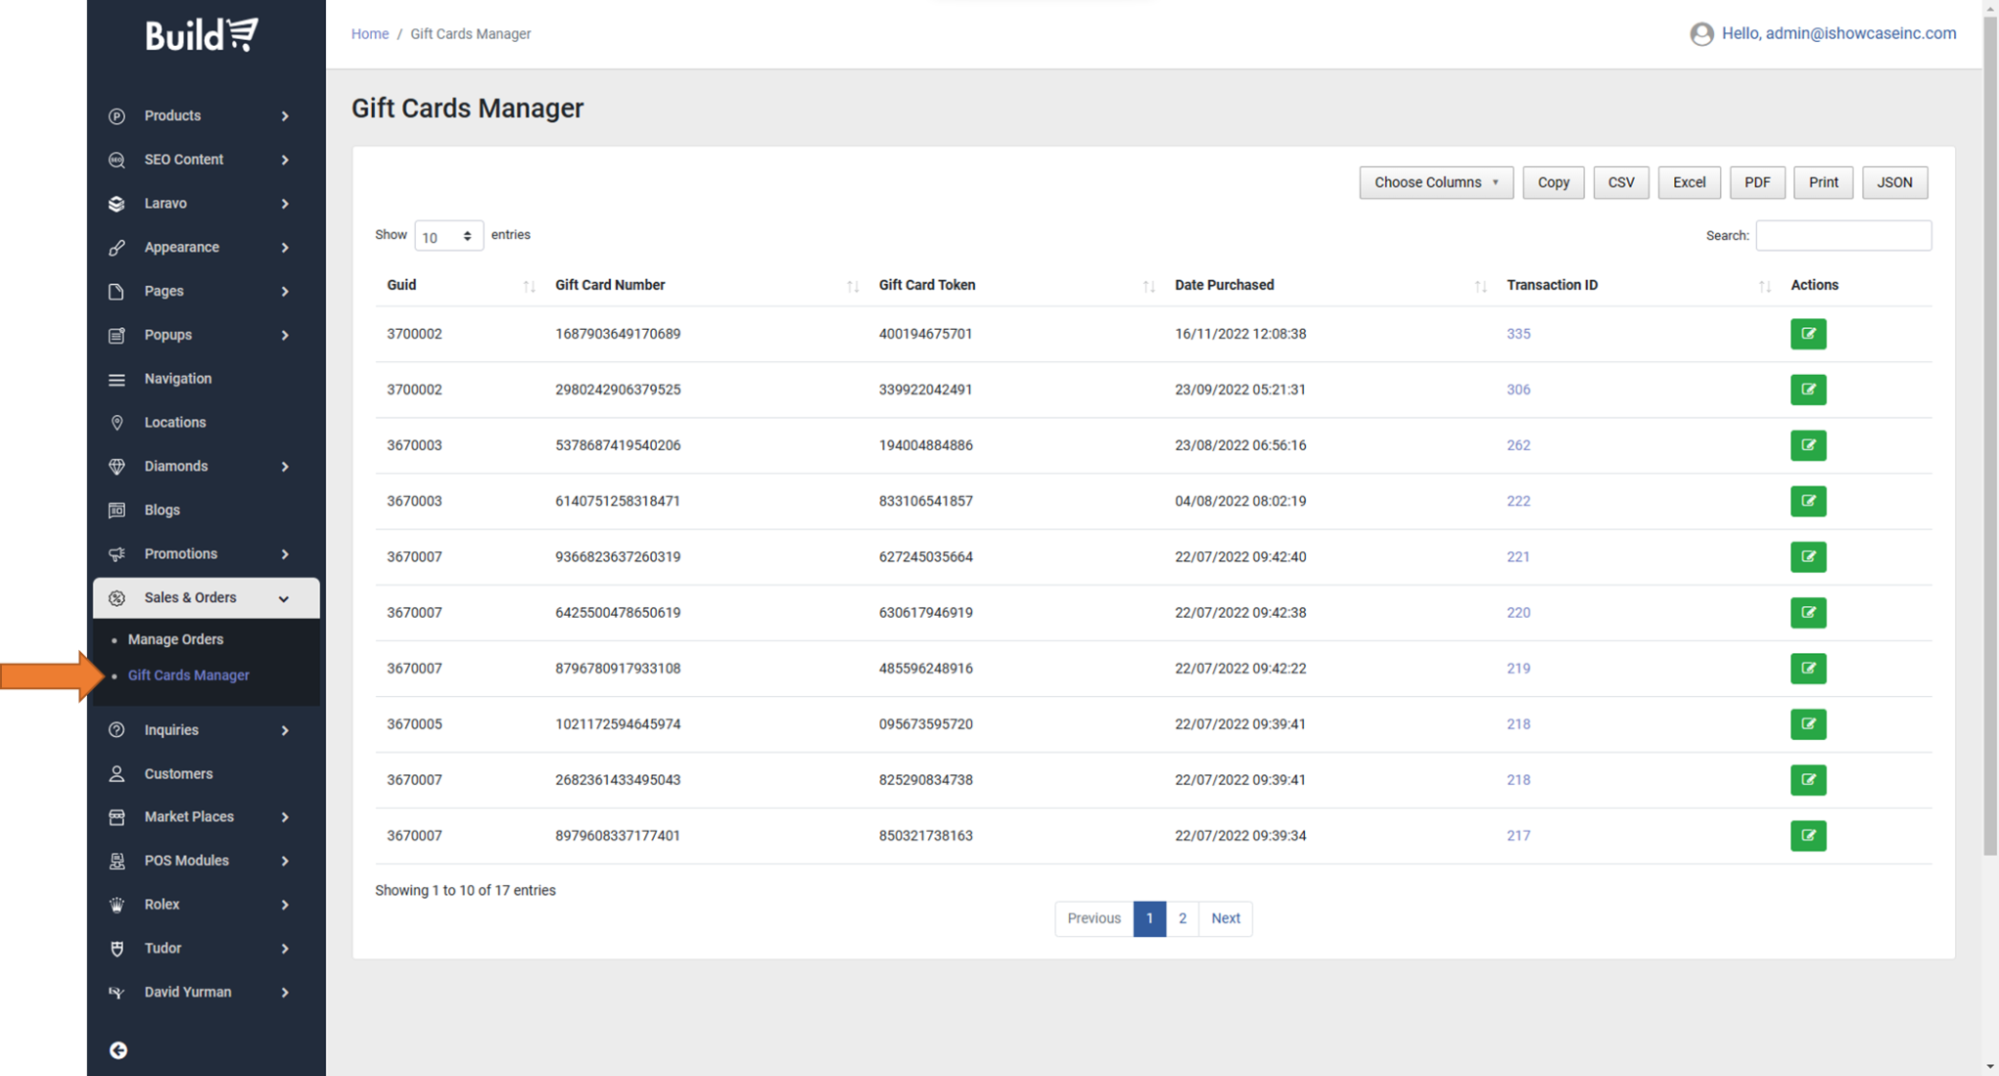
Task: Open the Choose Columns dropdown
Action: pos(1435,182)
